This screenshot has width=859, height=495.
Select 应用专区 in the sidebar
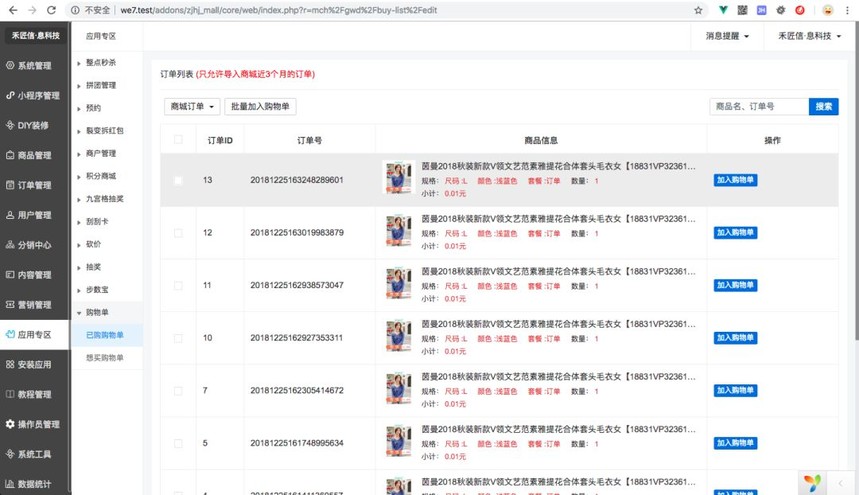click(35, 335)
